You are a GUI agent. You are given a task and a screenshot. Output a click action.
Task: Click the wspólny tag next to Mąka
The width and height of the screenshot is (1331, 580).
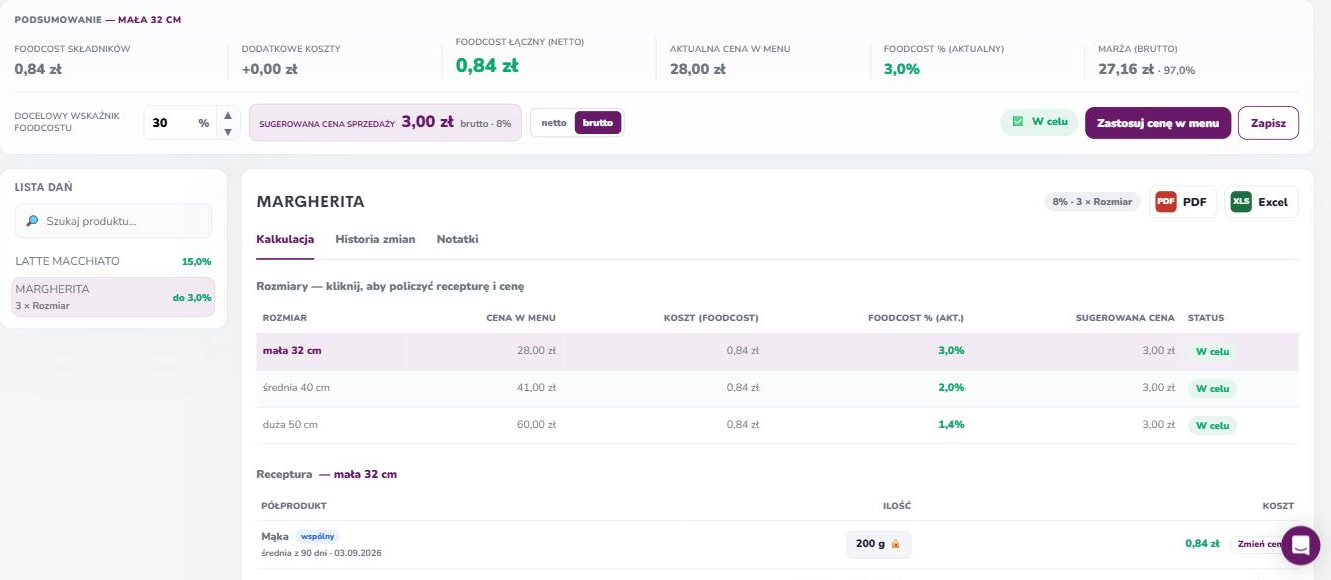click(317, 537)
